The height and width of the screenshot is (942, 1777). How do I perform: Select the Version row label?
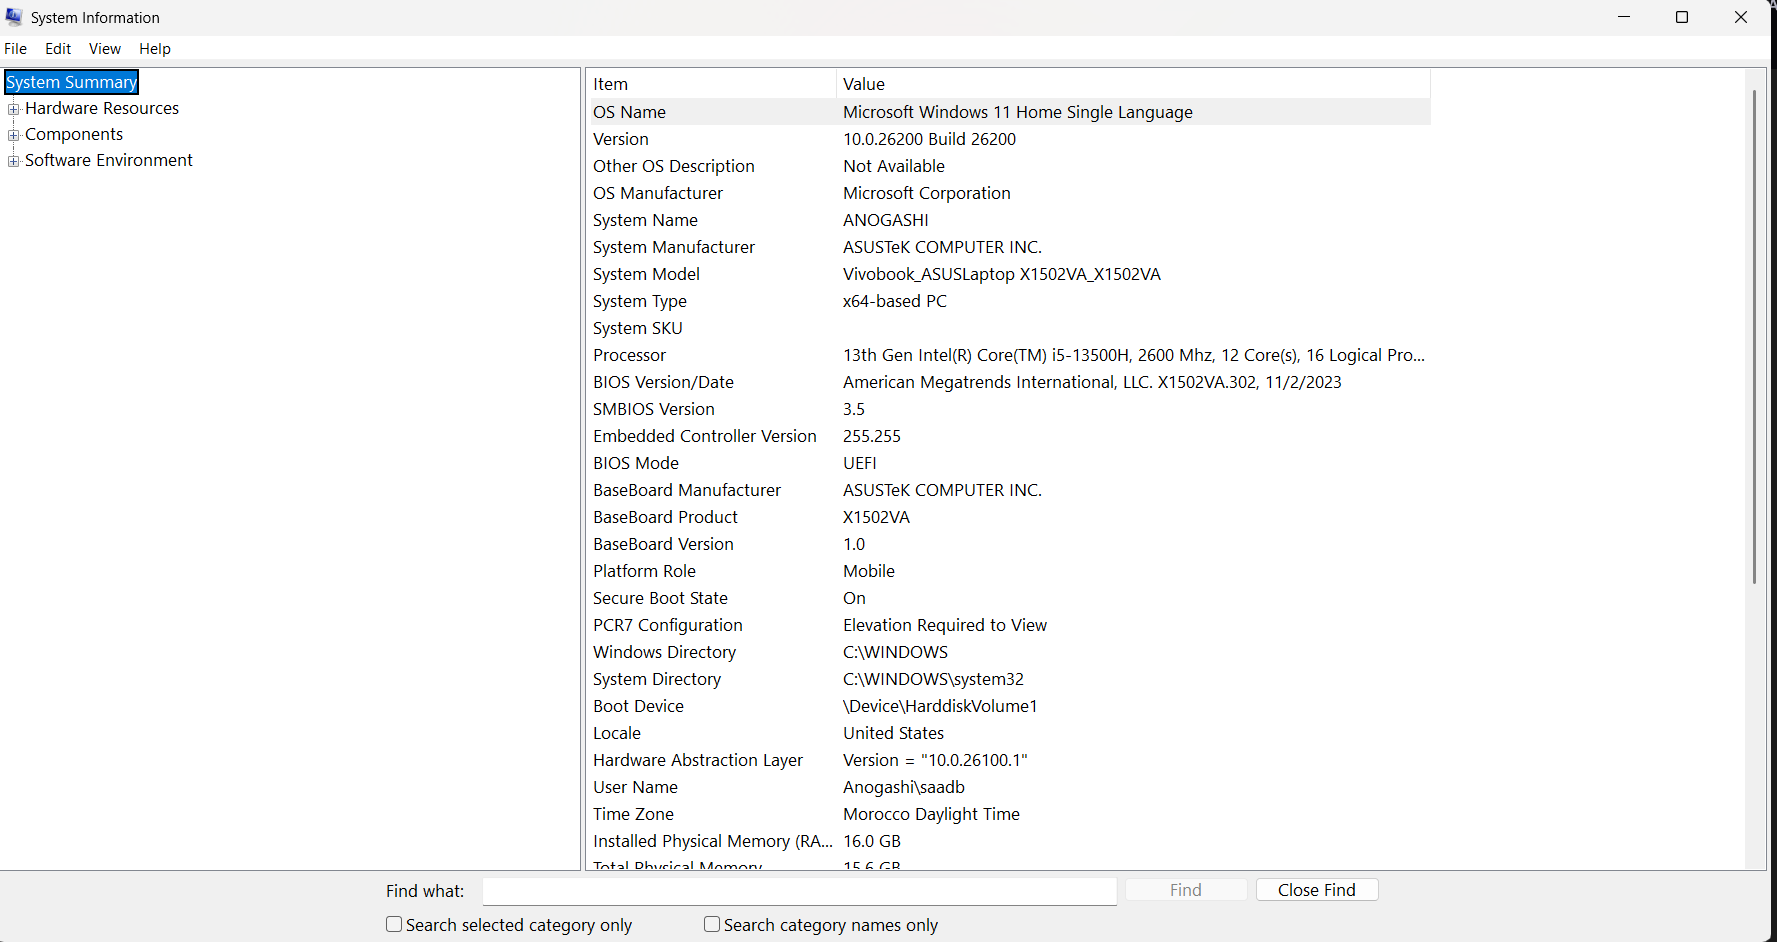(621, 139)
